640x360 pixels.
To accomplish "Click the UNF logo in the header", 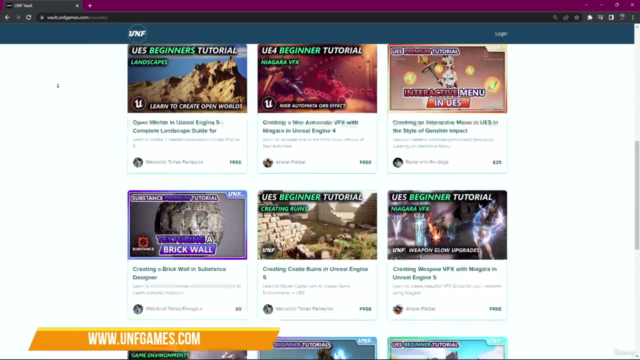I will coord(137,33).
